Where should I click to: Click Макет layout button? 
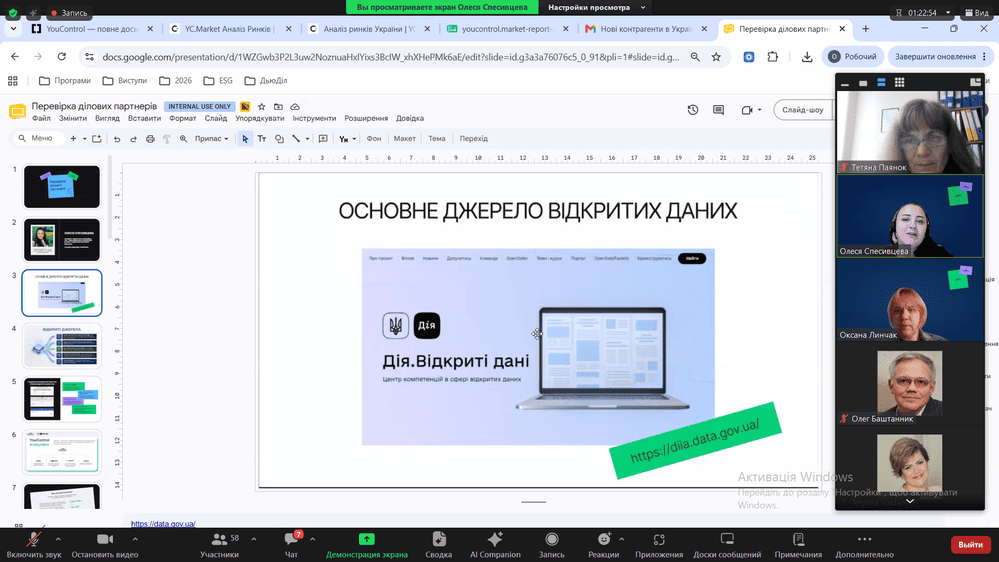coord(405,138)
